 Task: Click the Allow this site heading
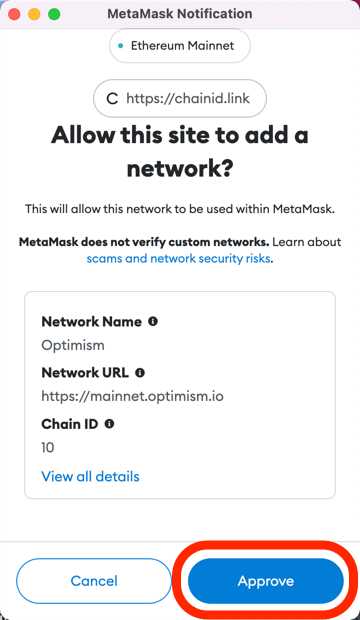(180, 152)
